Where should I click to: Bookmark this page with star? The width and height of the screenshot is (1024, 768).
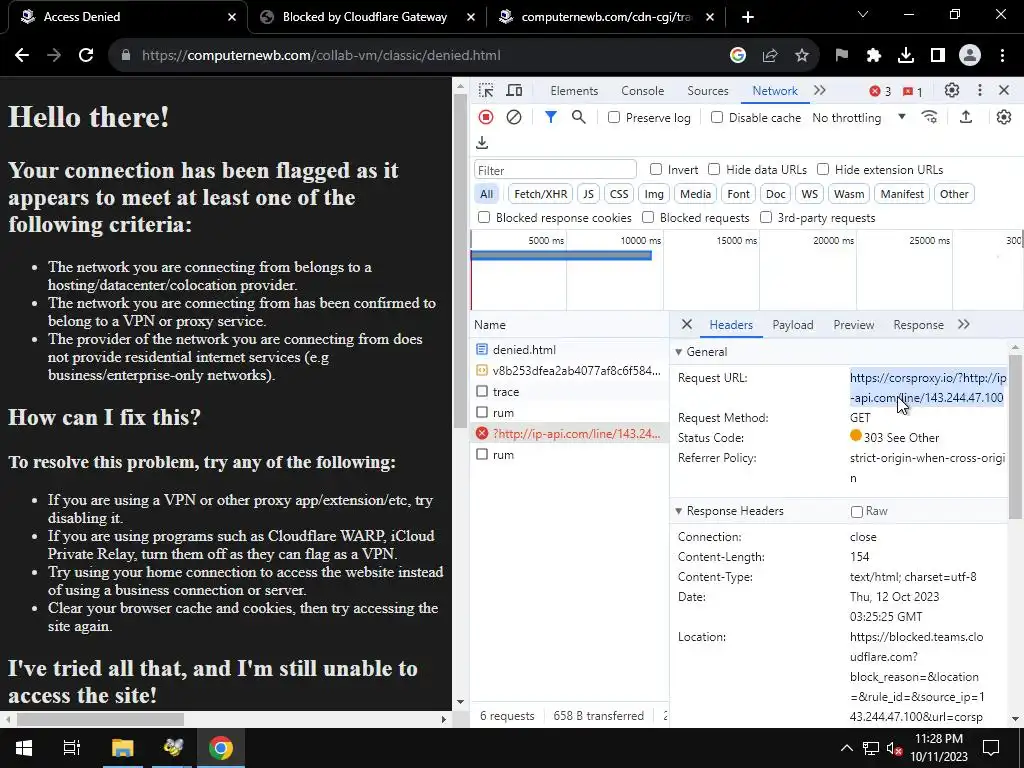pos(802,56)
